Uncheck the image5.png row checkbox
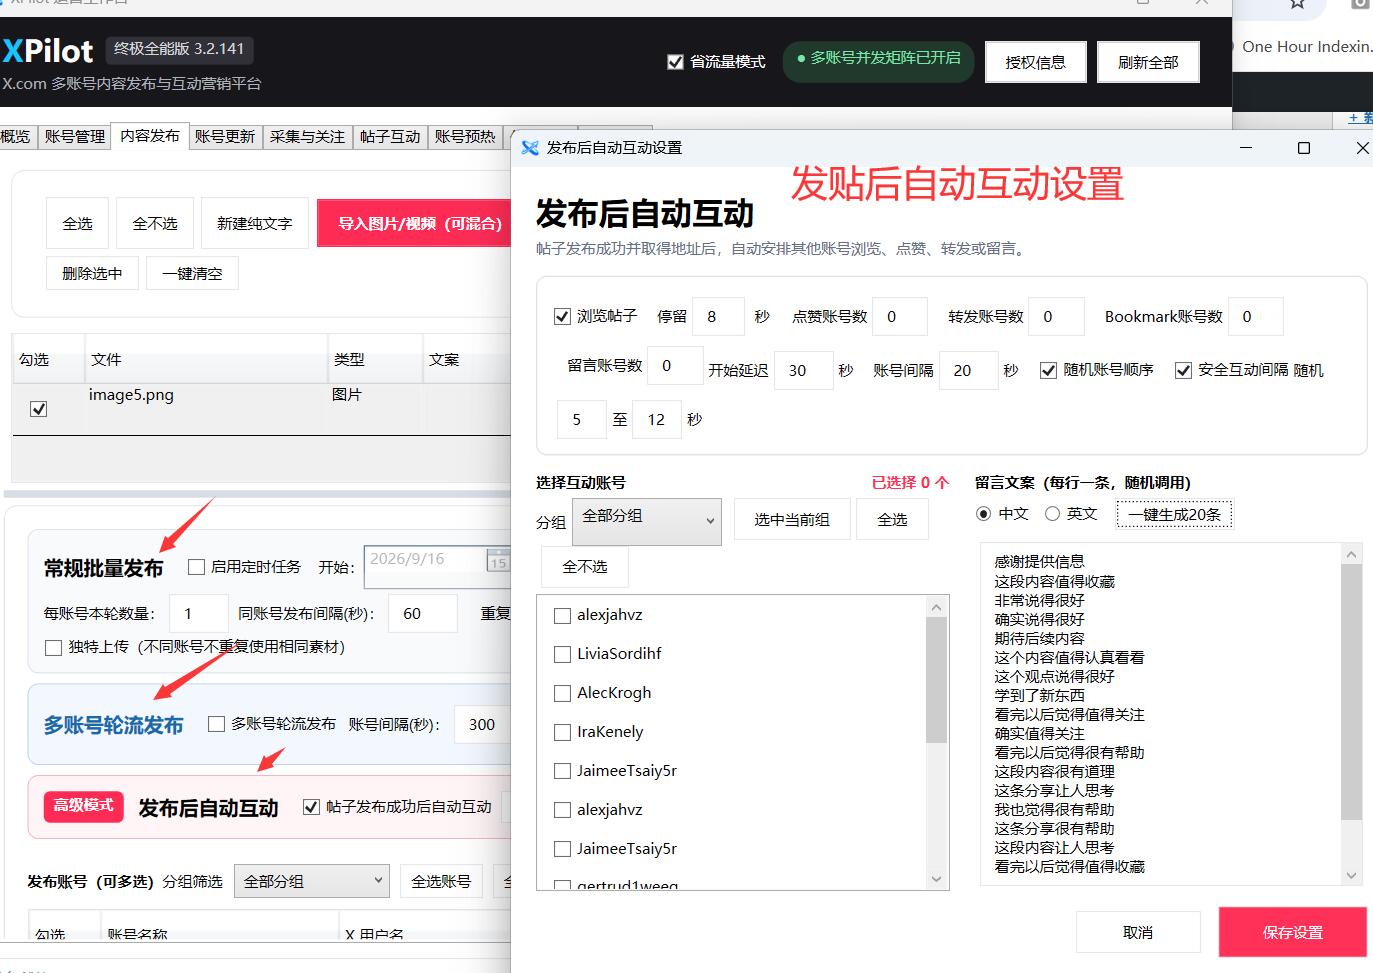The height and width of the screenshot is (973, 1373). coord(39,409)
